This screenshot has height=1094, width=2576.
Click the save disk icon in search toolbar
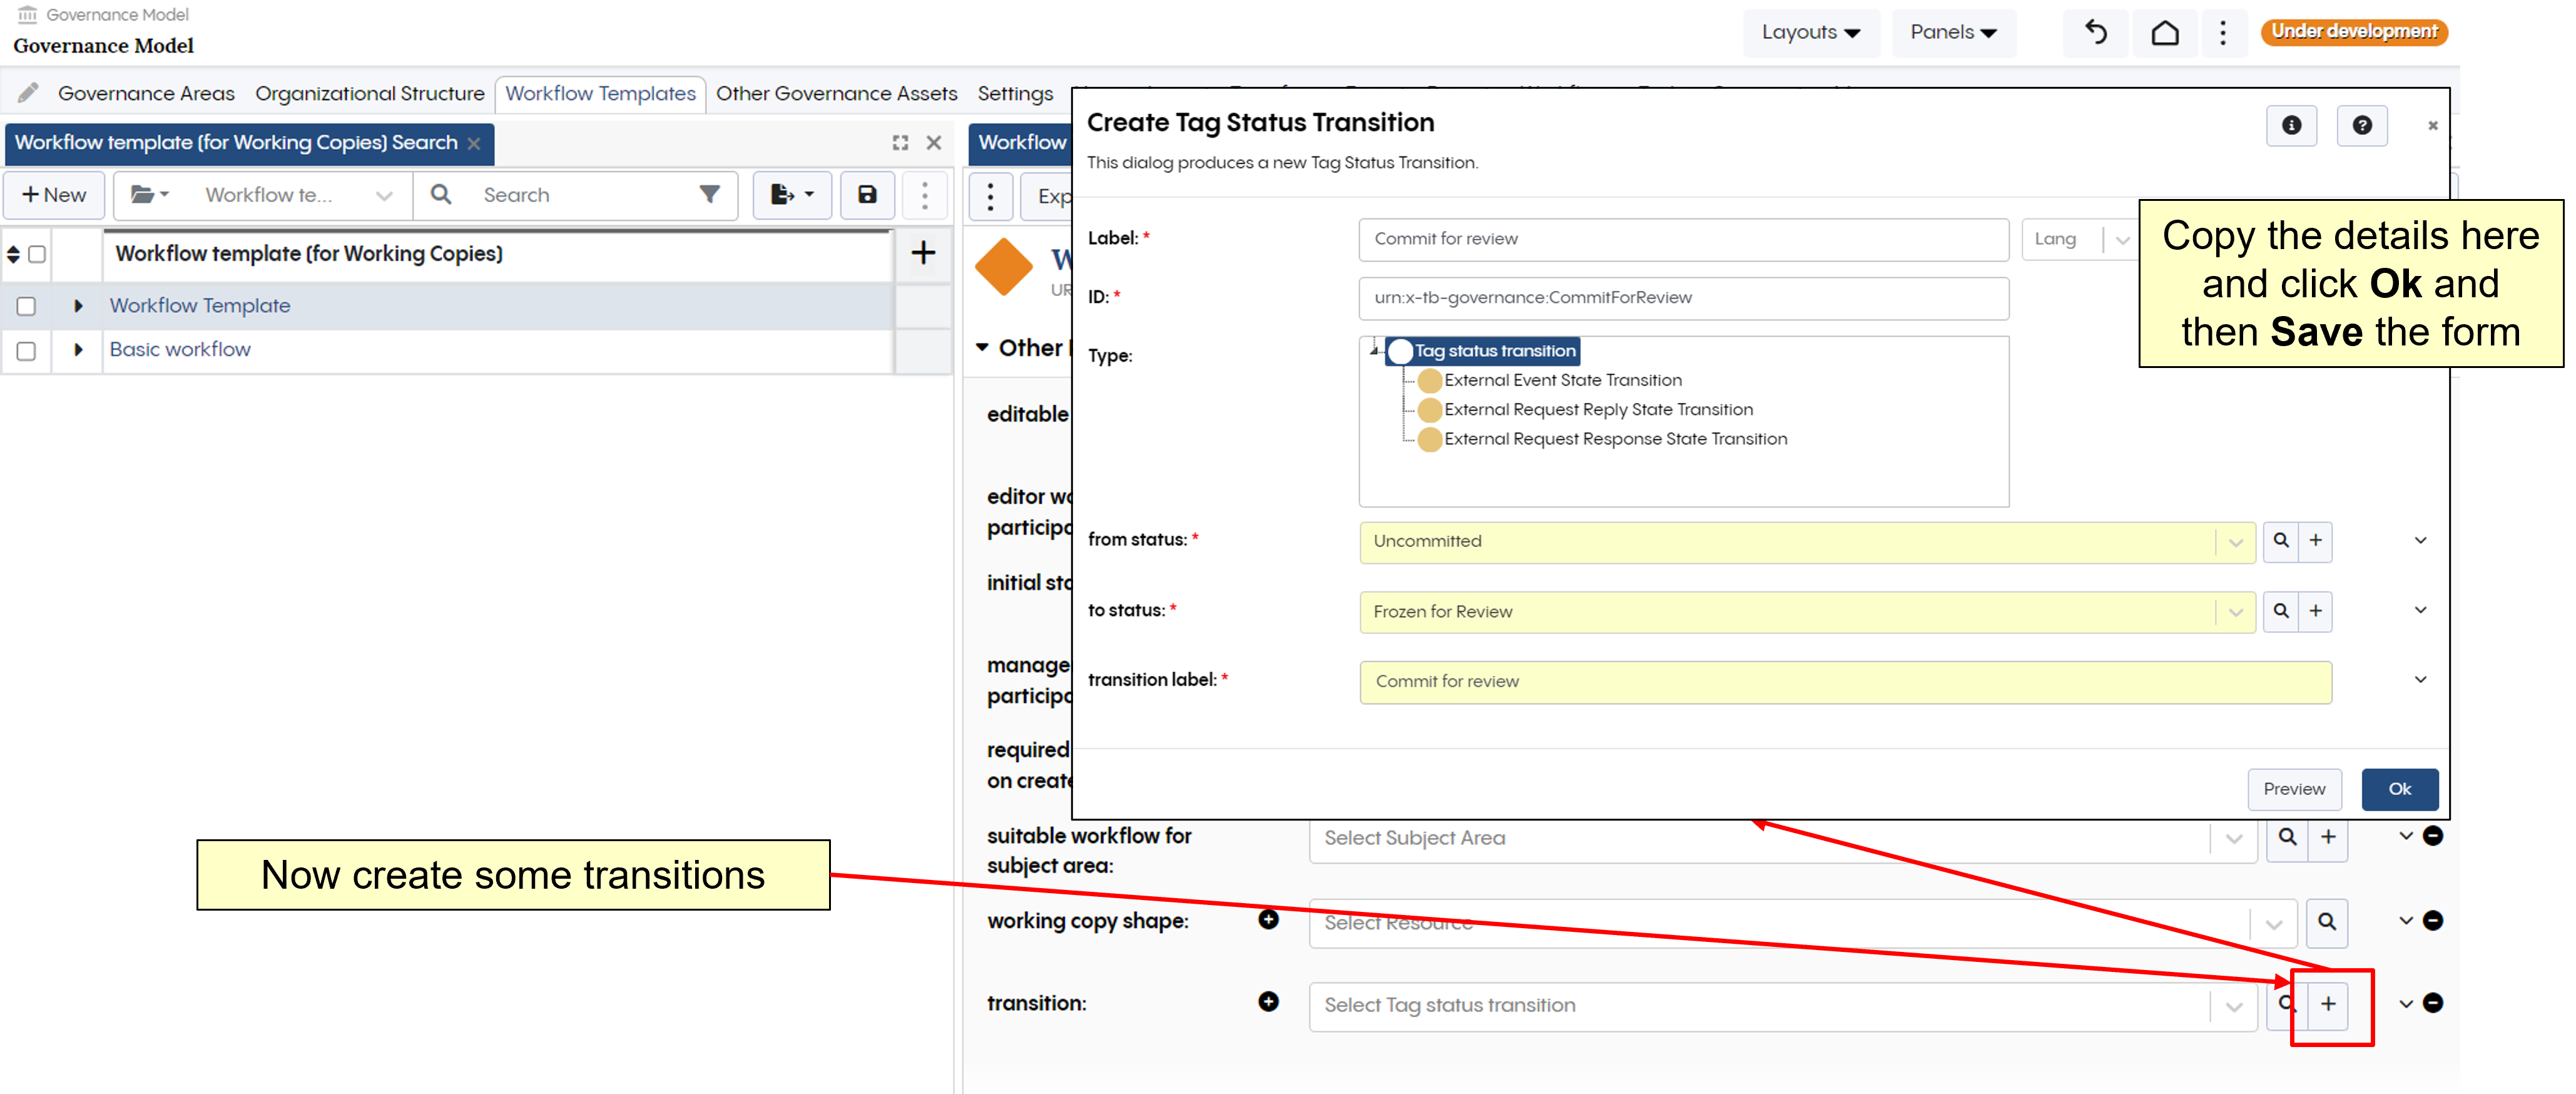[867, 195]
